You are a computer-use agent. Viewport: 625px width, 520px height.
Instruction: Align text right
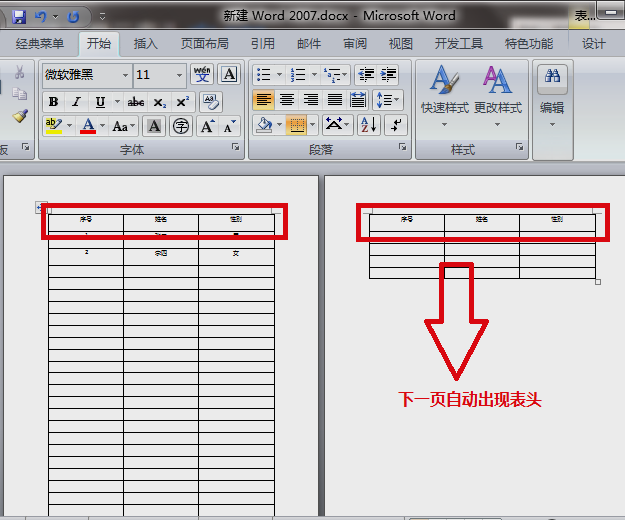[311, 100]
